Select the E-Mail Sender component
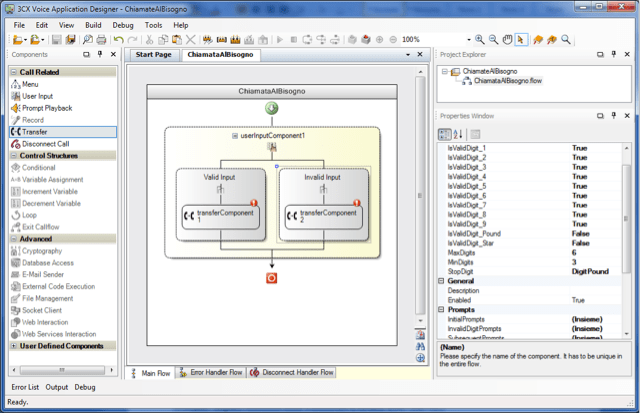The width and height of the screenshot is (640, 414). (38, 274)
